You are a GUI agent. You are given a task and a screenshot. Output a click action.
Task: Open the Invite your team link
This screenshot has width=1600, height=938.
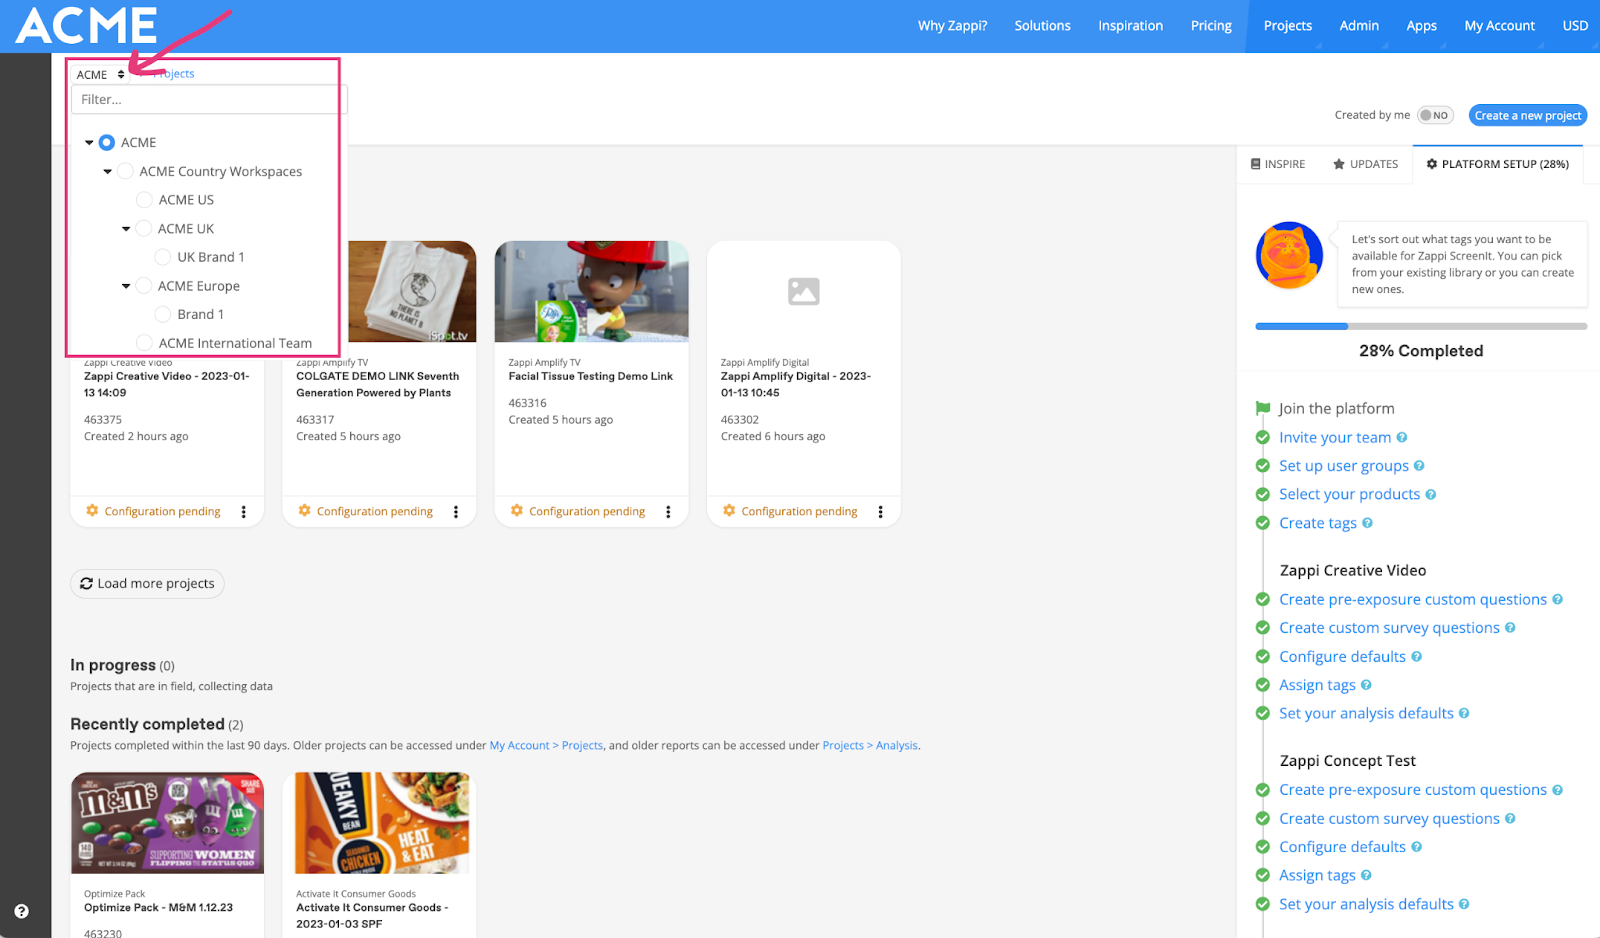[1335, 437]
